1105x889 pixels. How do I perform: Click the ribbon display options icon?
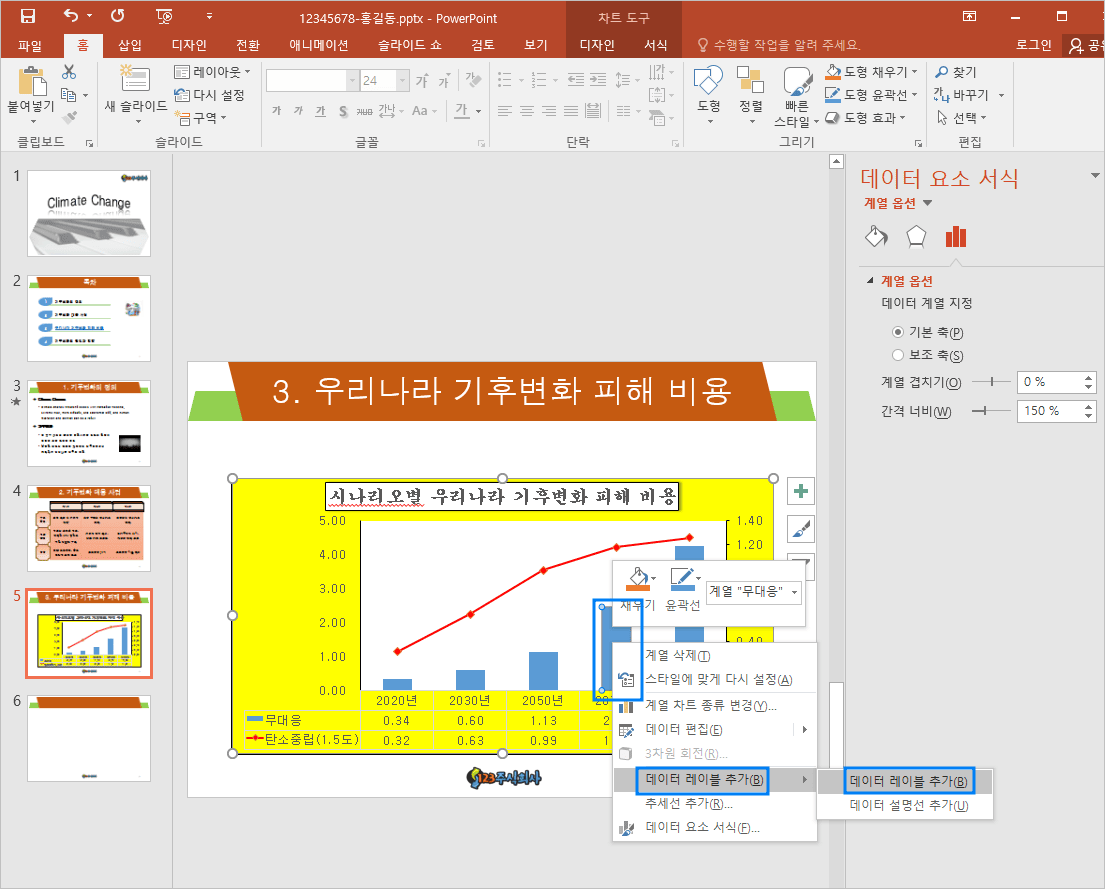click(970, 16)
